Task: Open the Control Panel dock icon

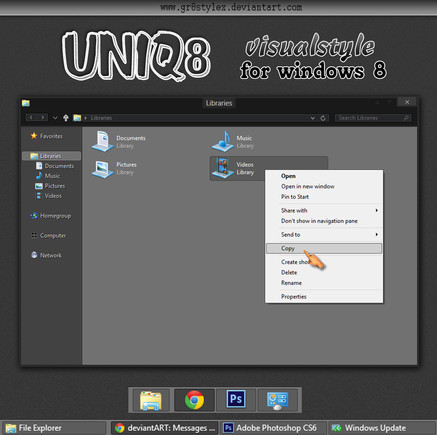Action: click(277, 400)
